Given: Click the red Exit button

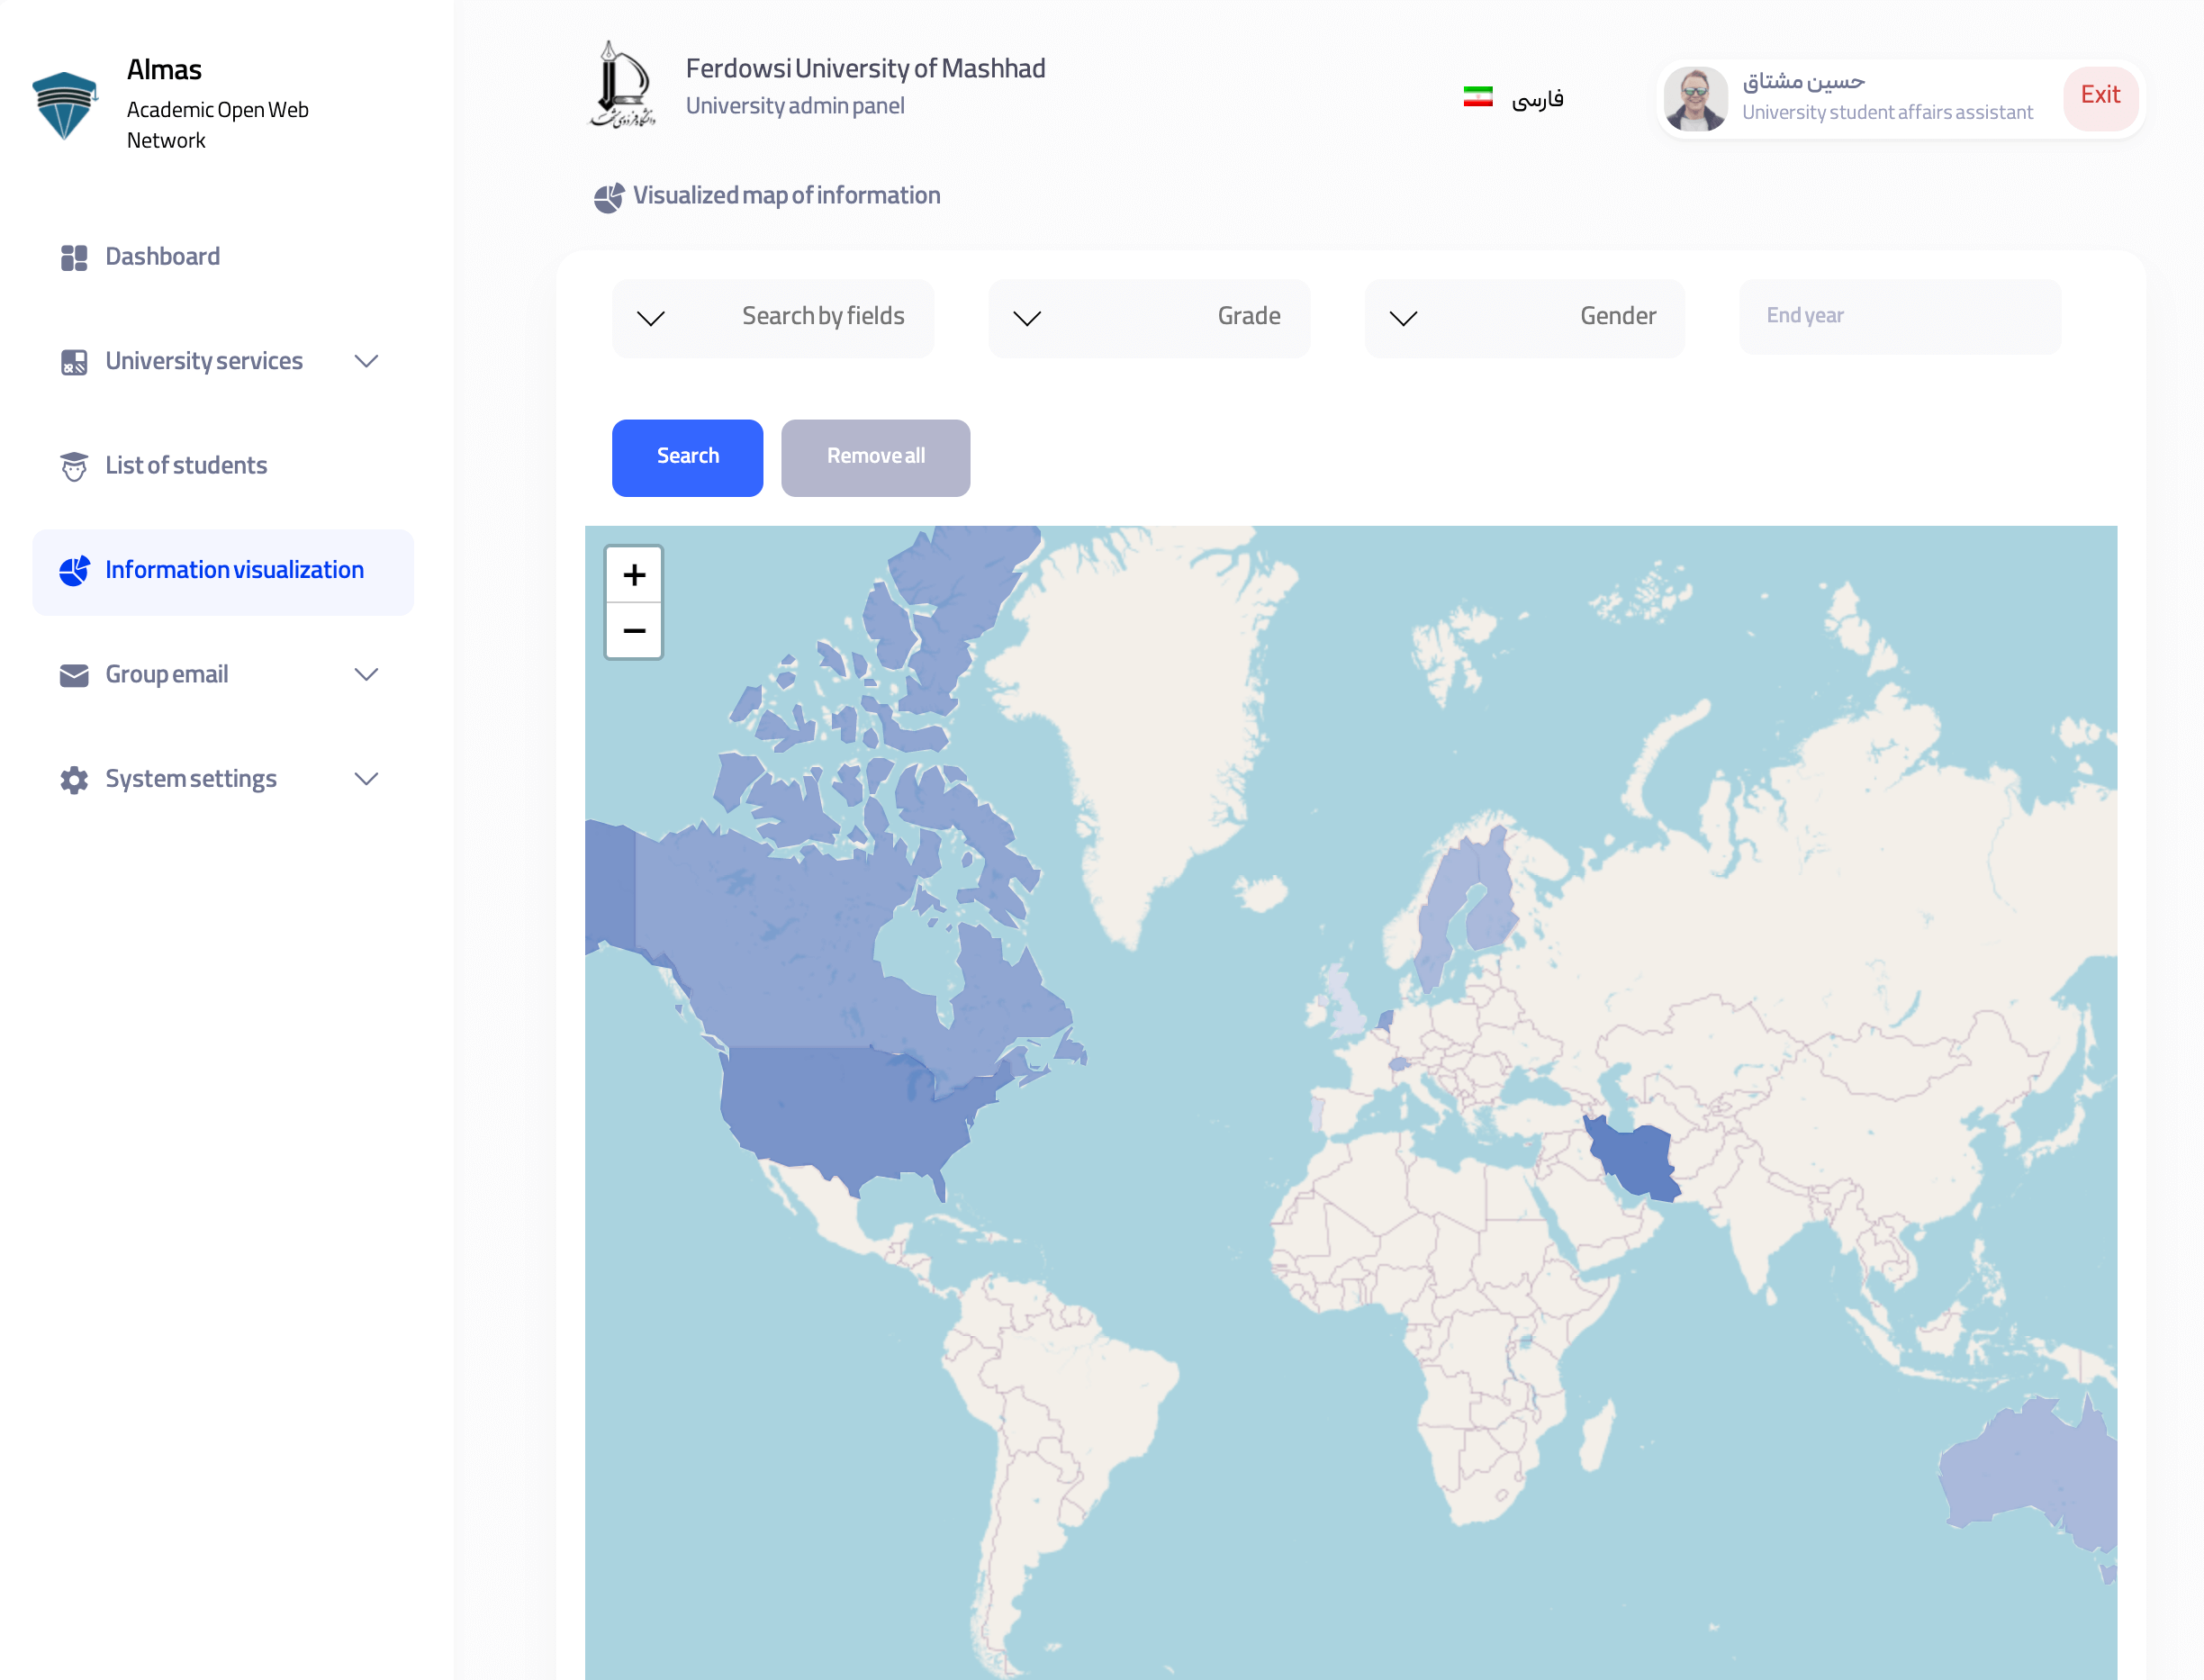Looking at the screenshot, I should [2101, 97].
